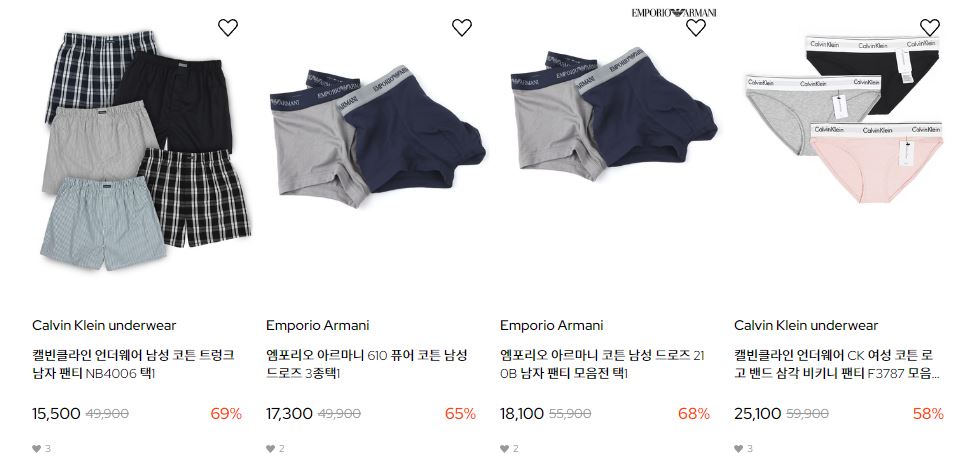
Task: Click Emporio Armani brand above 610 pure cotton item
Action: [x=318, y=325]
